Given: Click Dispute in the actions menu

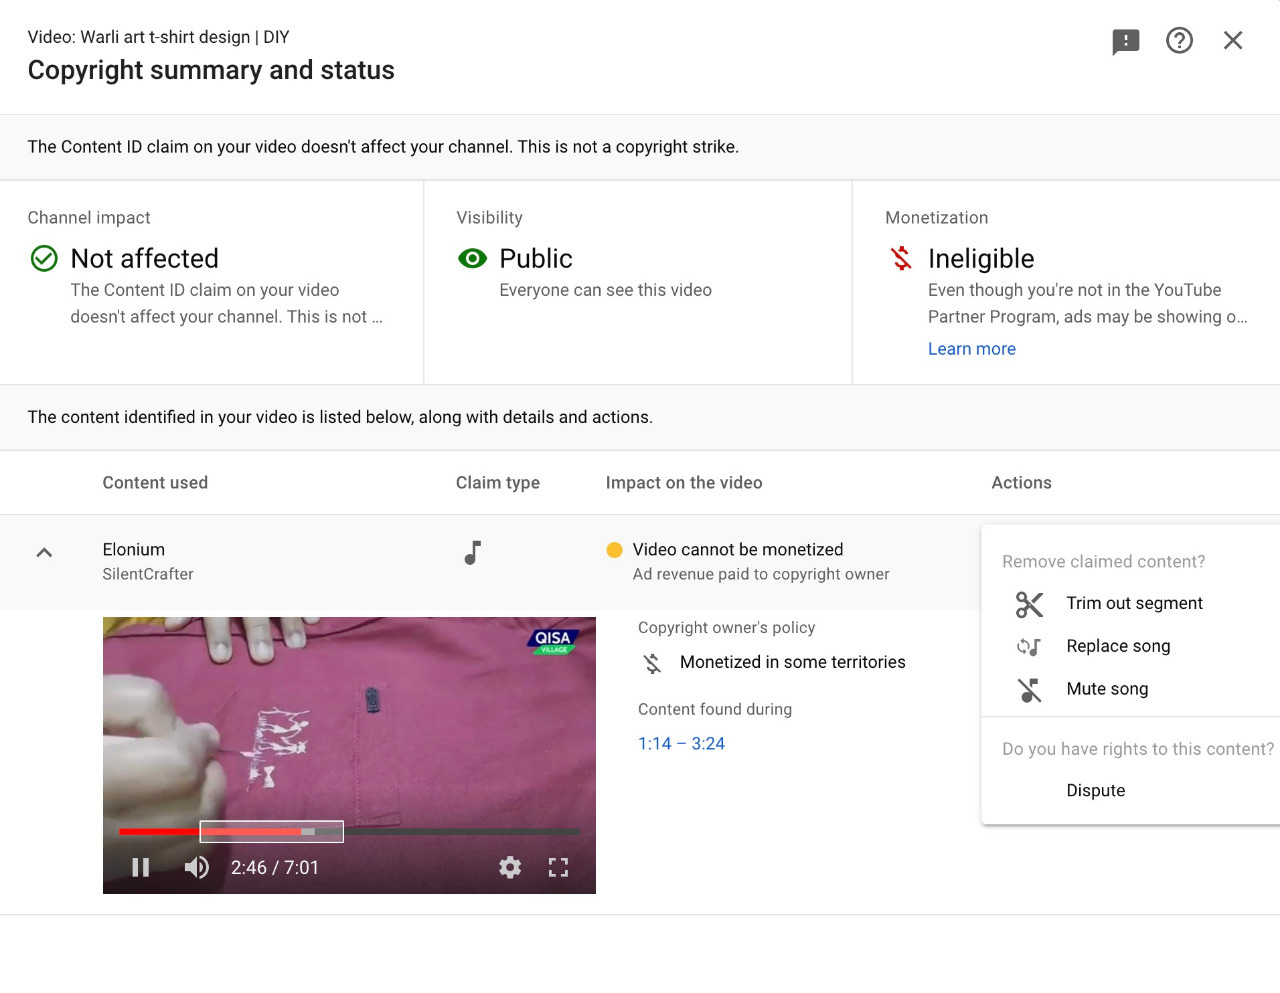Looking at the screenshot, I should point(1095,790).
